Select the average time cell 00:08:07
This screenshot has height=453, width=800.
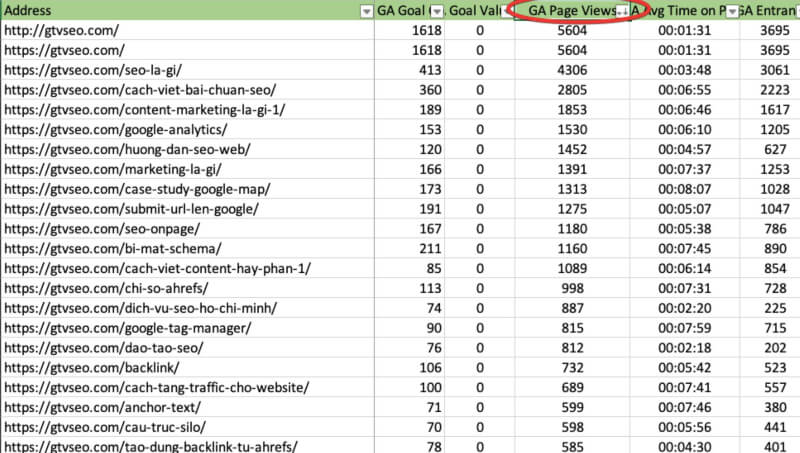tap(685, 189)
